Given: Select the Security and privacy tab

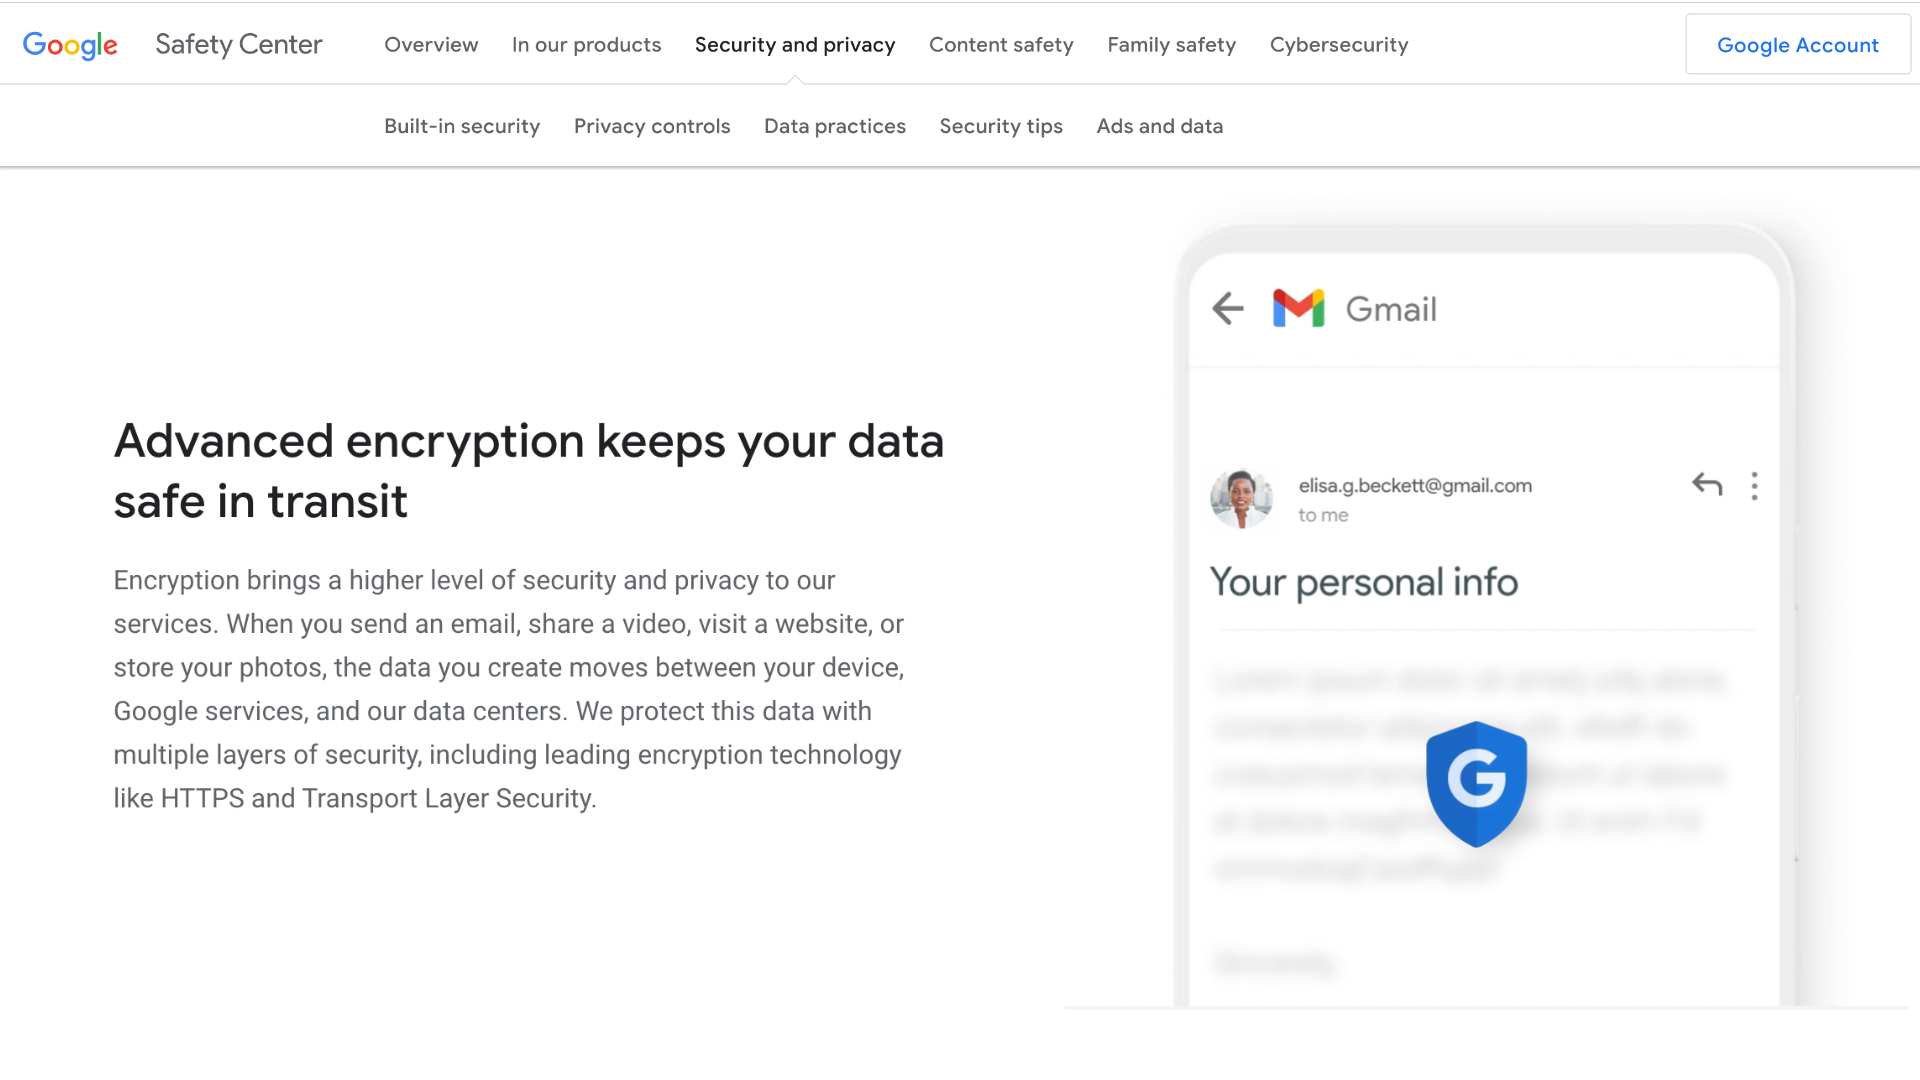Looking at the screenshot, I should [x=795, y=45].
